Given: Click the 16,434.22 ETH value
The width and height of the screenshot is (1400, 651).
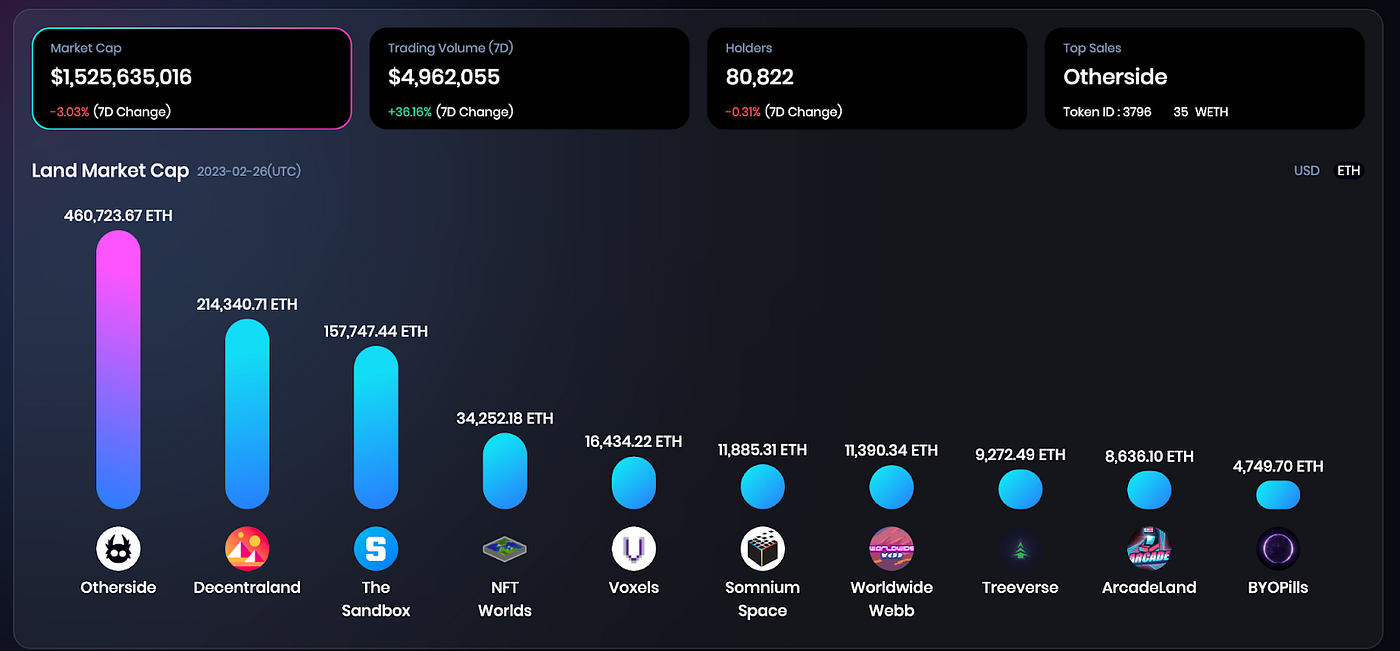Looking at the screenshot, I should click(634, 441).
